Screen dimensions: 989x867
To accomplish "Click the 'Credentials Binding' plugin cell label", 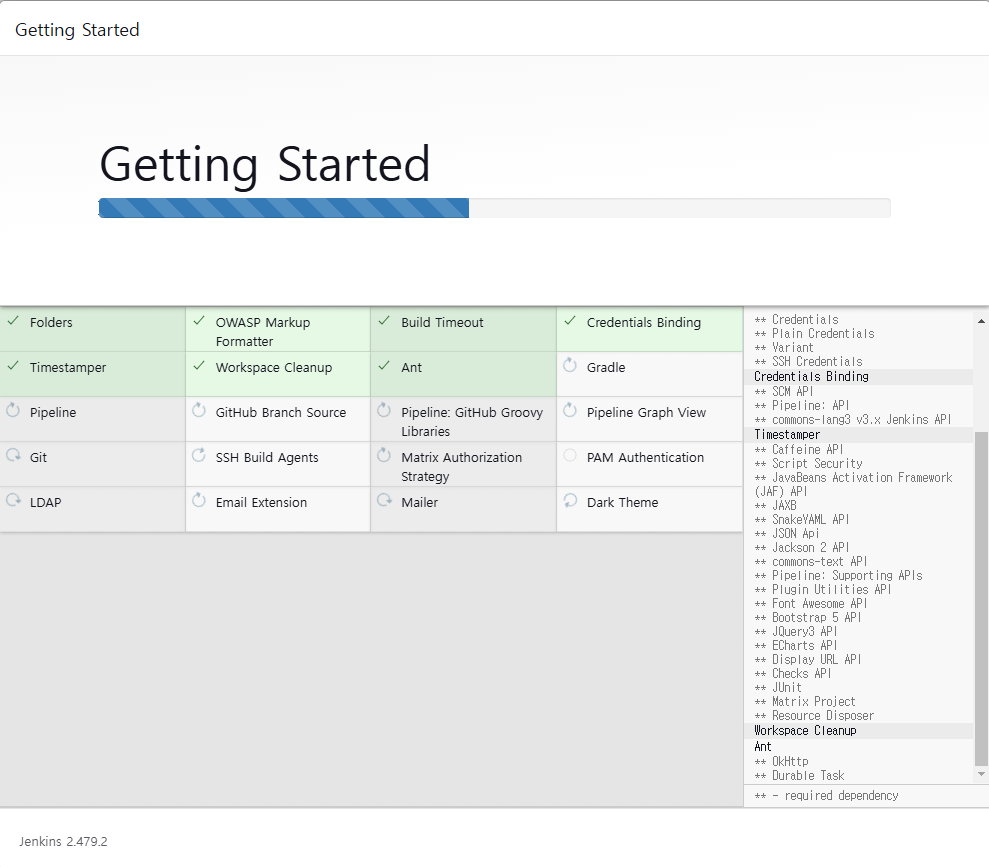I will tap(643, 322).
